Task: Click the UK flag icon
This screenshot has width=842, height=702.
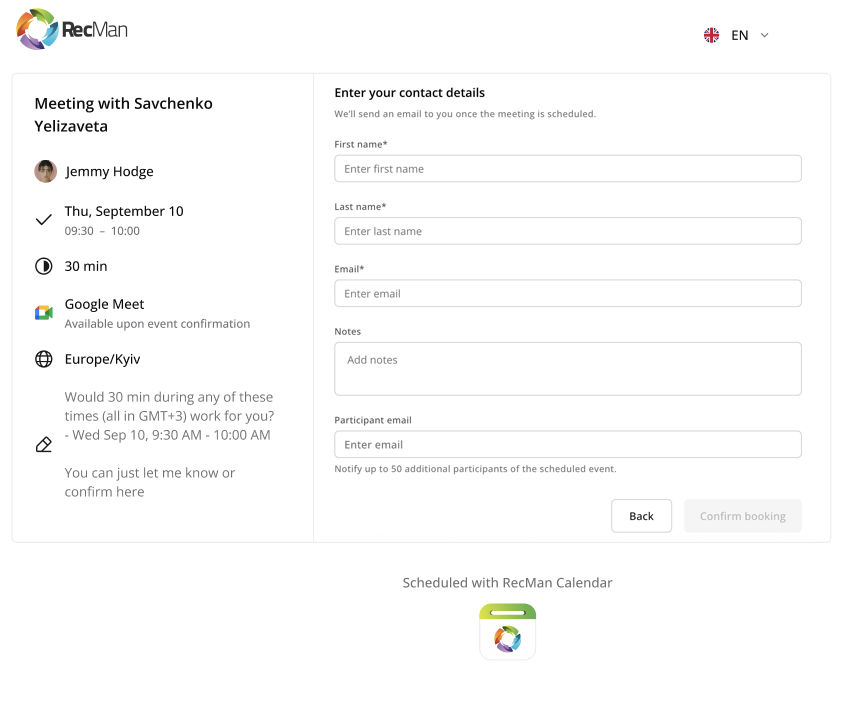Action: pos(712,35)
